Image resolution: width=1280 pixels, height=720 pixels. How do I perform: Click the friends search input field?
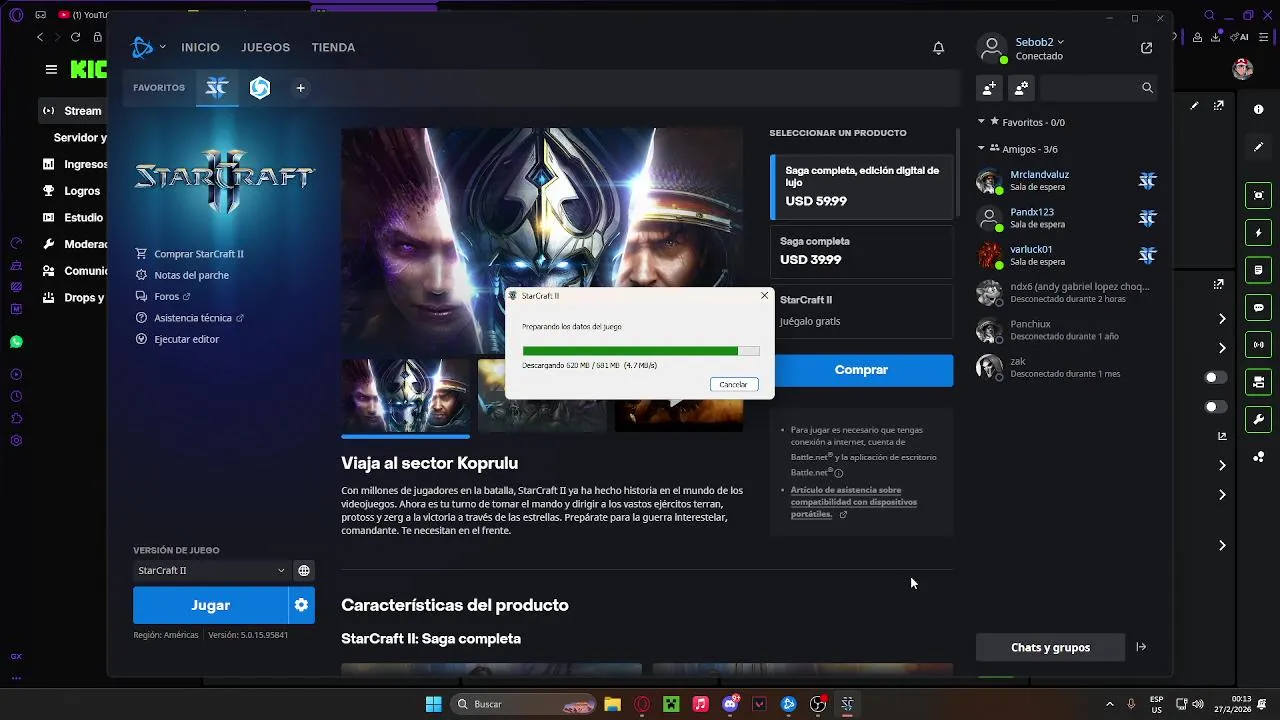[1089, 88]
